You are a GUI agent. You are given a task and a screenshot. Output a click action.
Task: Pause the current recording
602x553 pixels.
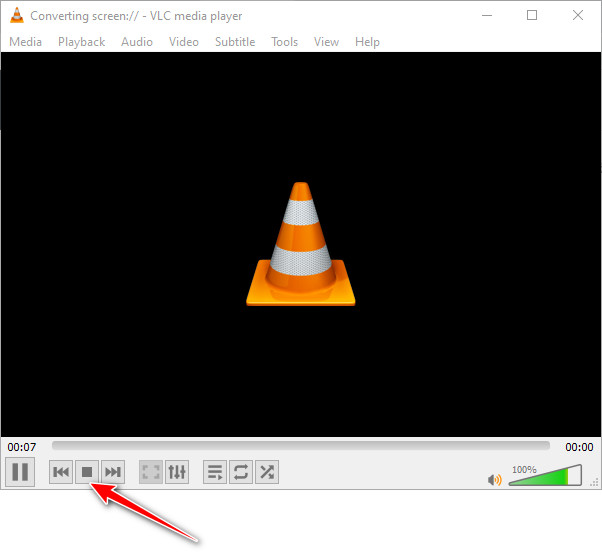(20, 472)
